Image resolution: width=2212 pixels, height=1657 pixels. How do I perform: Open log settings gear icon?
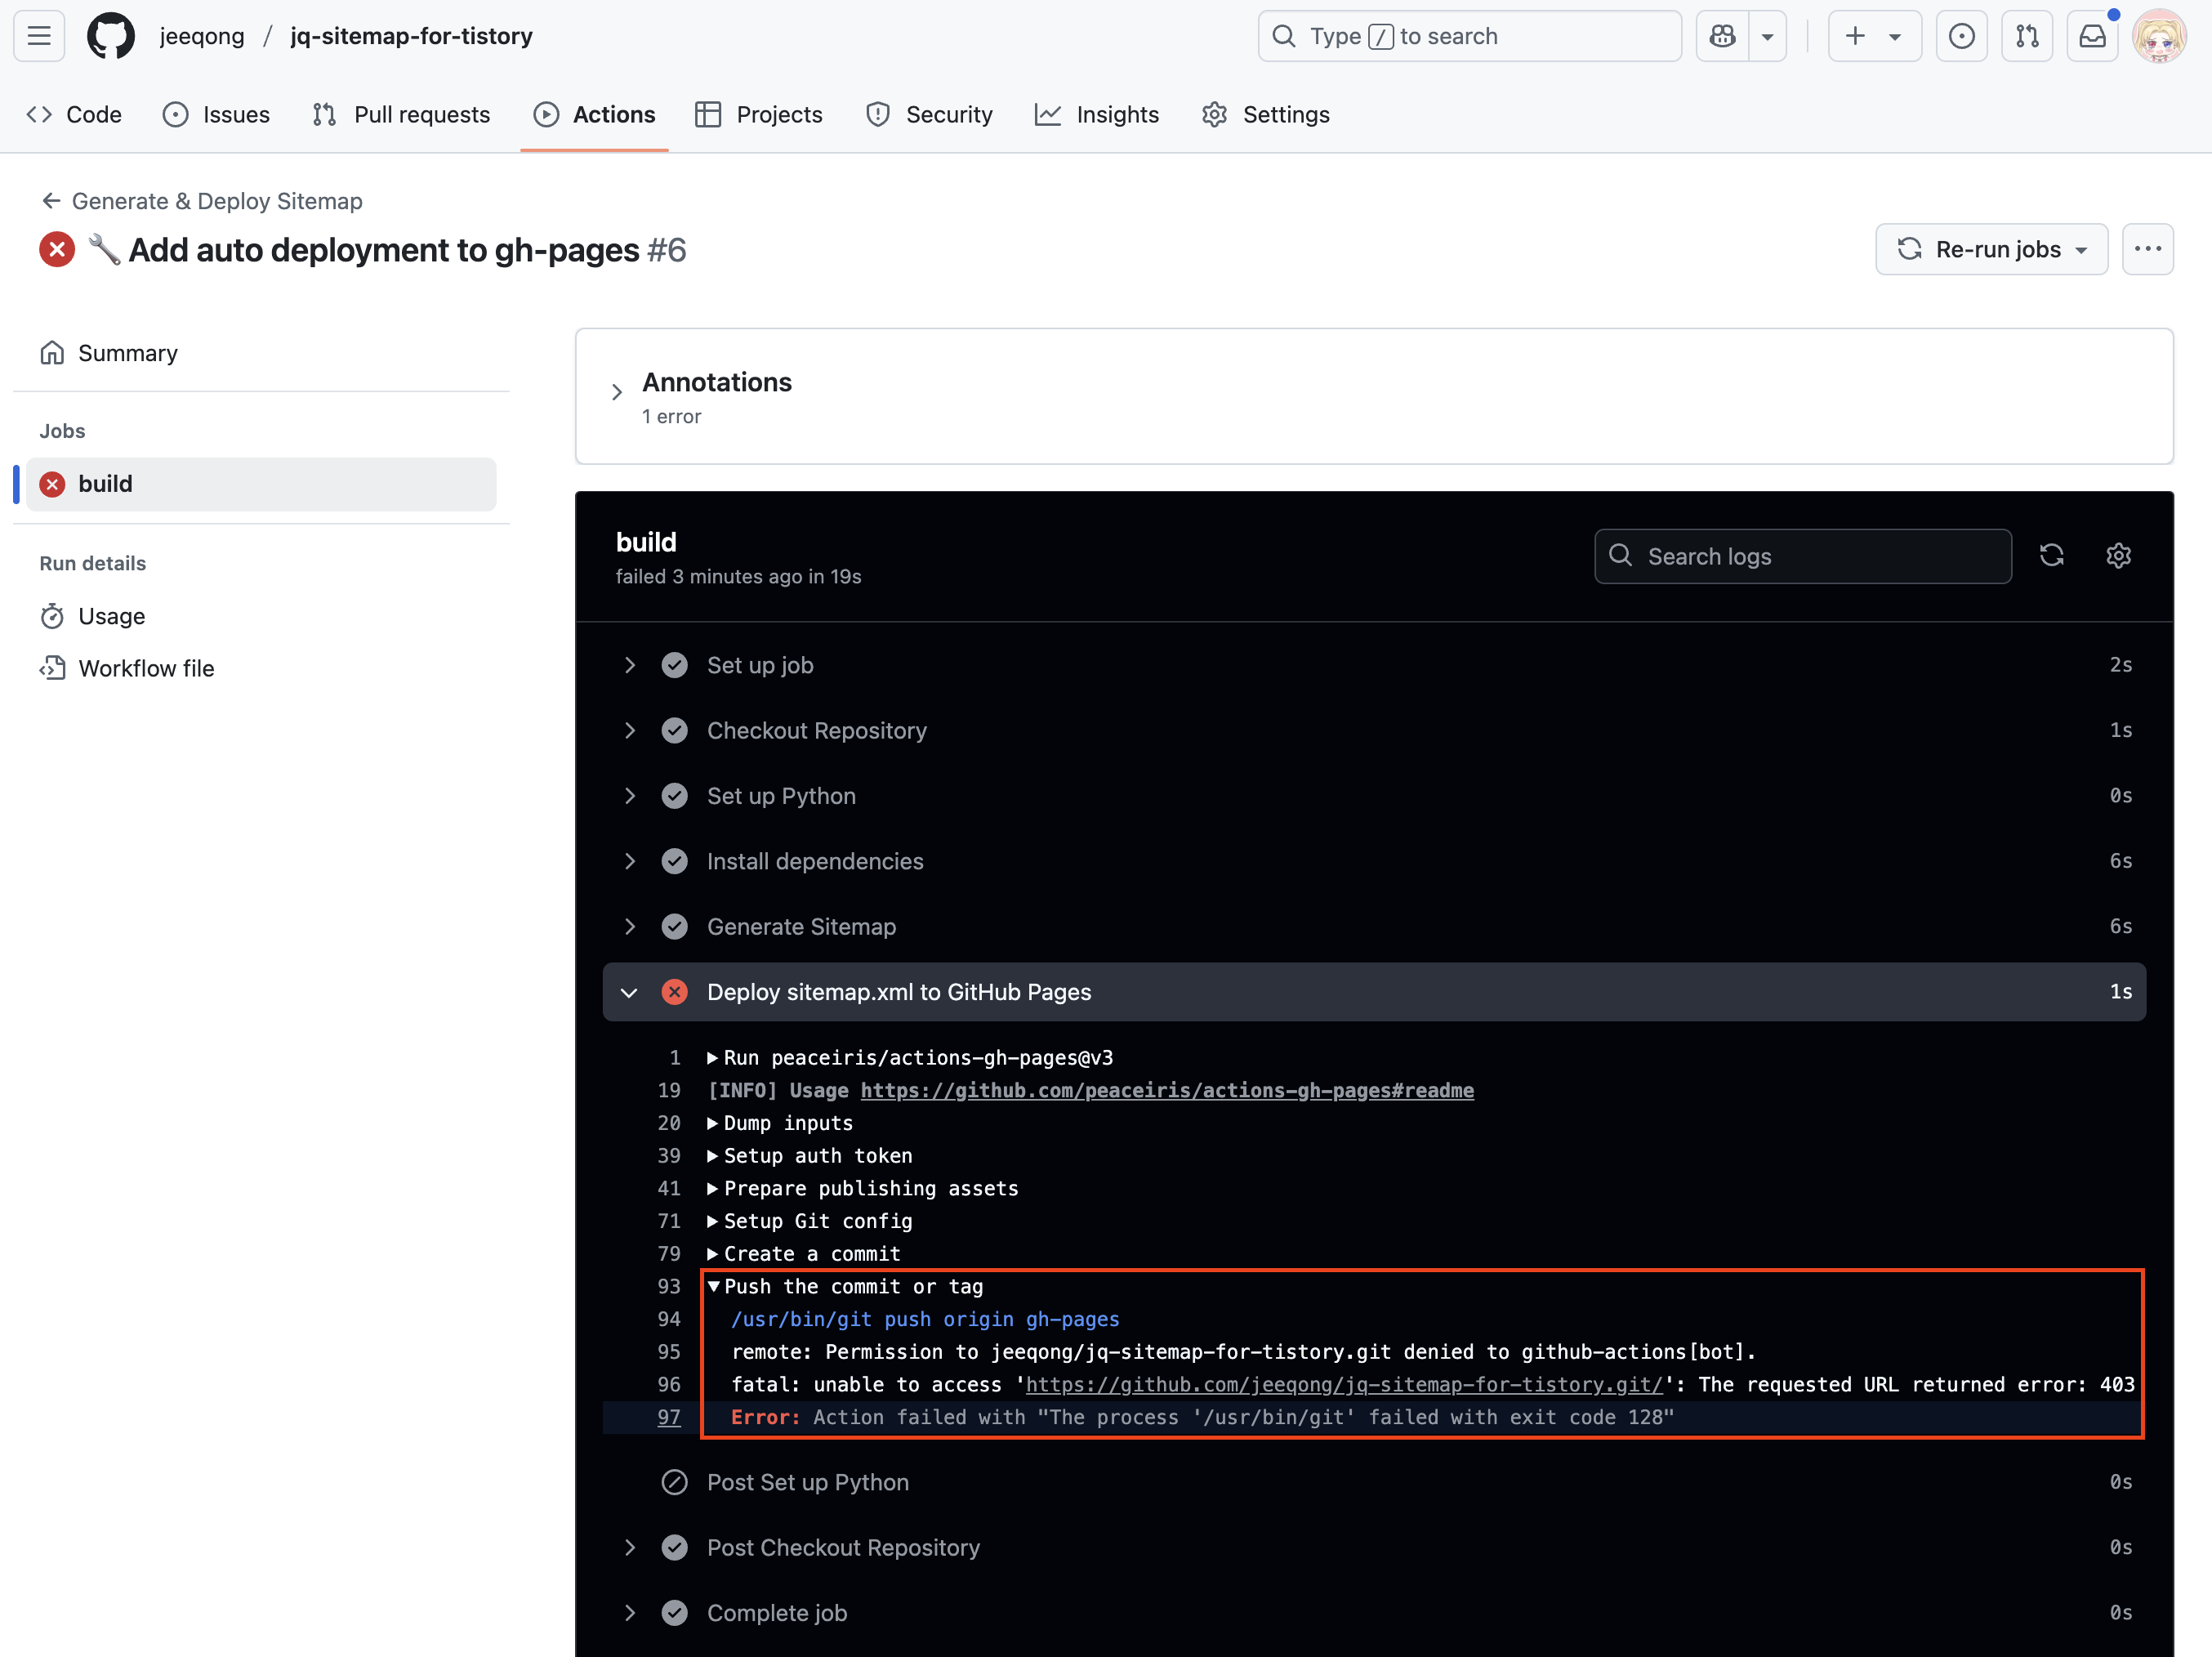2118,556
